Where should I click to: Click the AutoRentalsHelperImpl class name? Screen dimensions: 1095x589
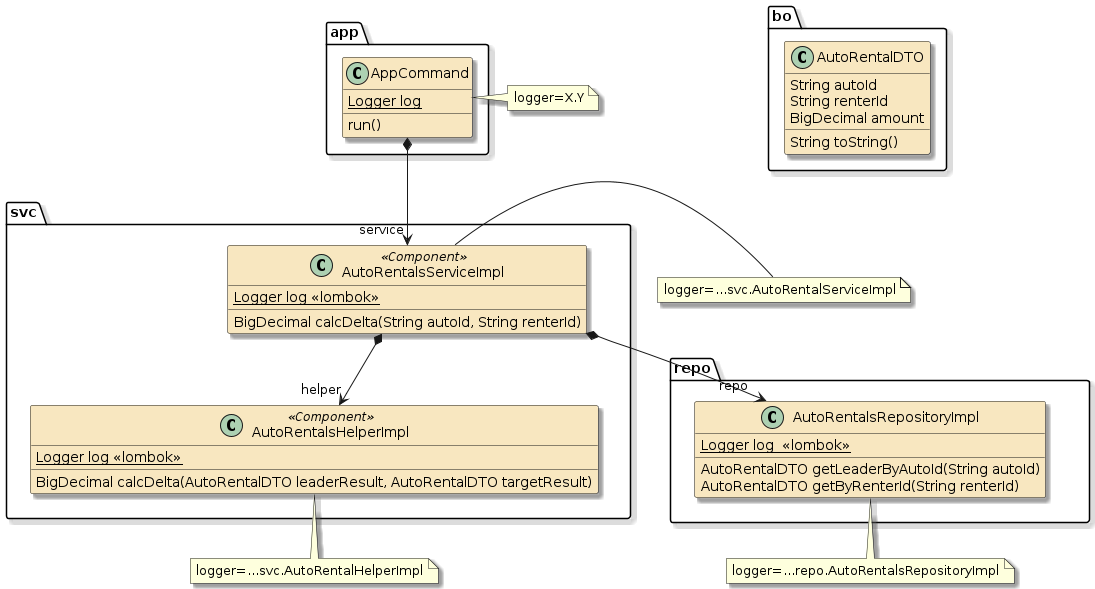(330, 432)
